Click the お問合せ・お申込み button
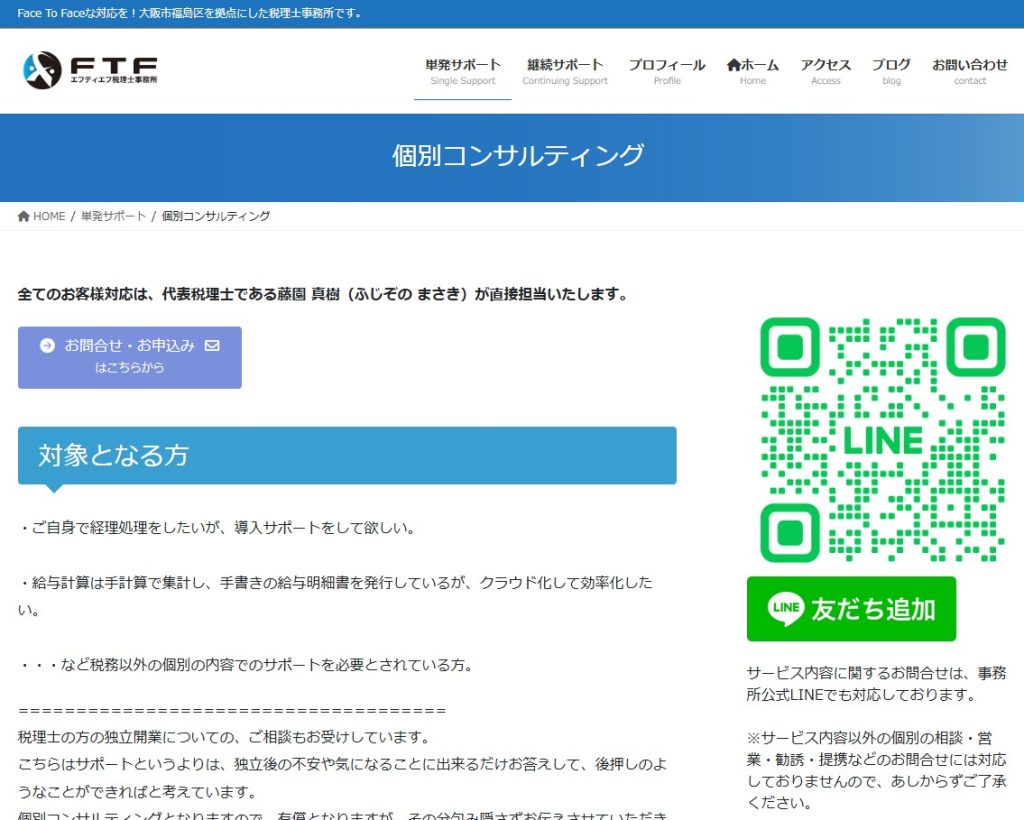The height and width of the screenshot is (820, 1024). 130,358
